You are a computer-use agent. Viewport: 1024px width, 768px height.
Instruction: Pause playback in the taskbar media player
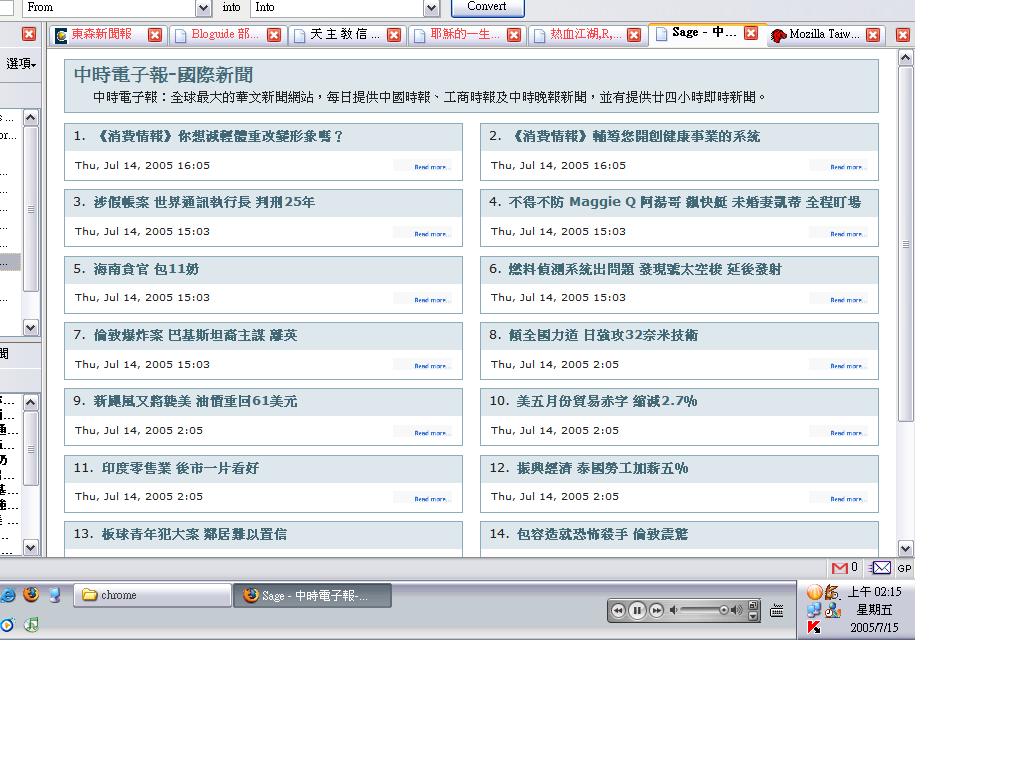tap(637, 610)
